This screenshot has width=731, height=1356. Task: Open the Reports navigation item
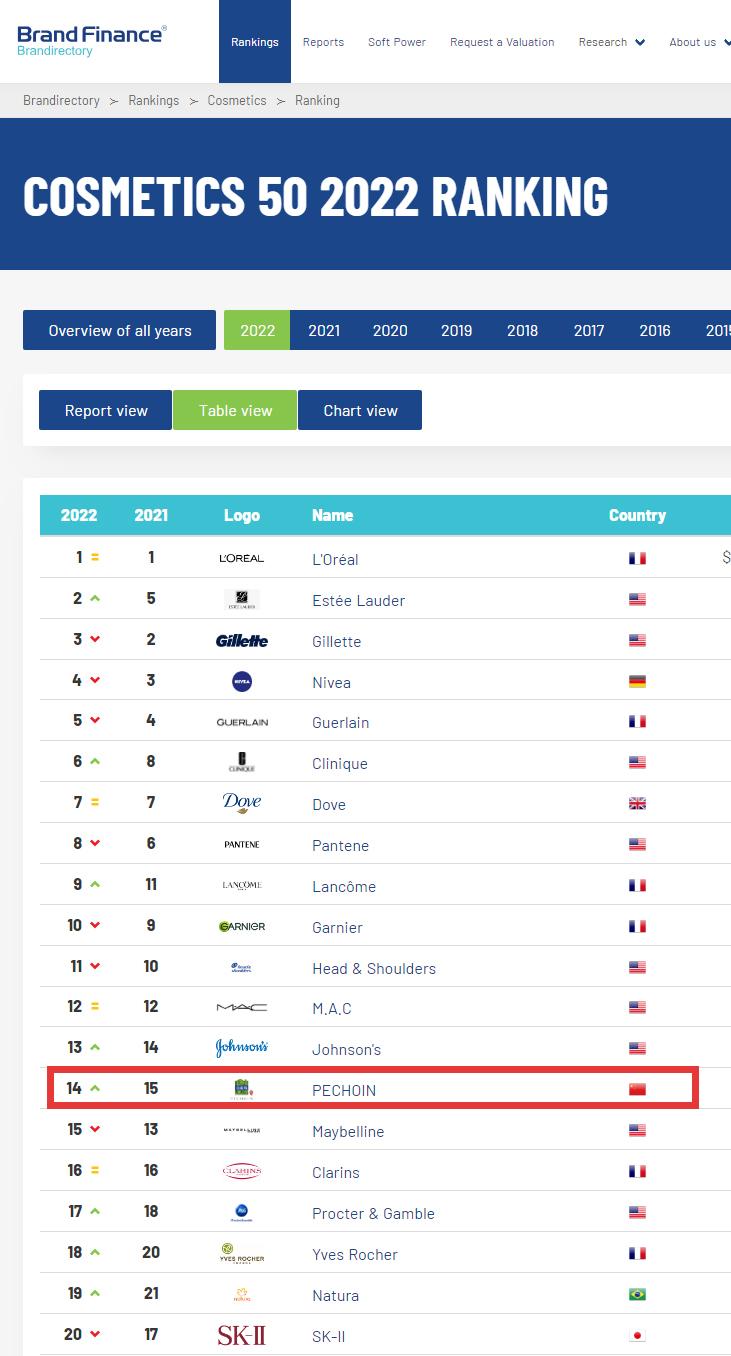pyautogui.click(x=323, y=42)
